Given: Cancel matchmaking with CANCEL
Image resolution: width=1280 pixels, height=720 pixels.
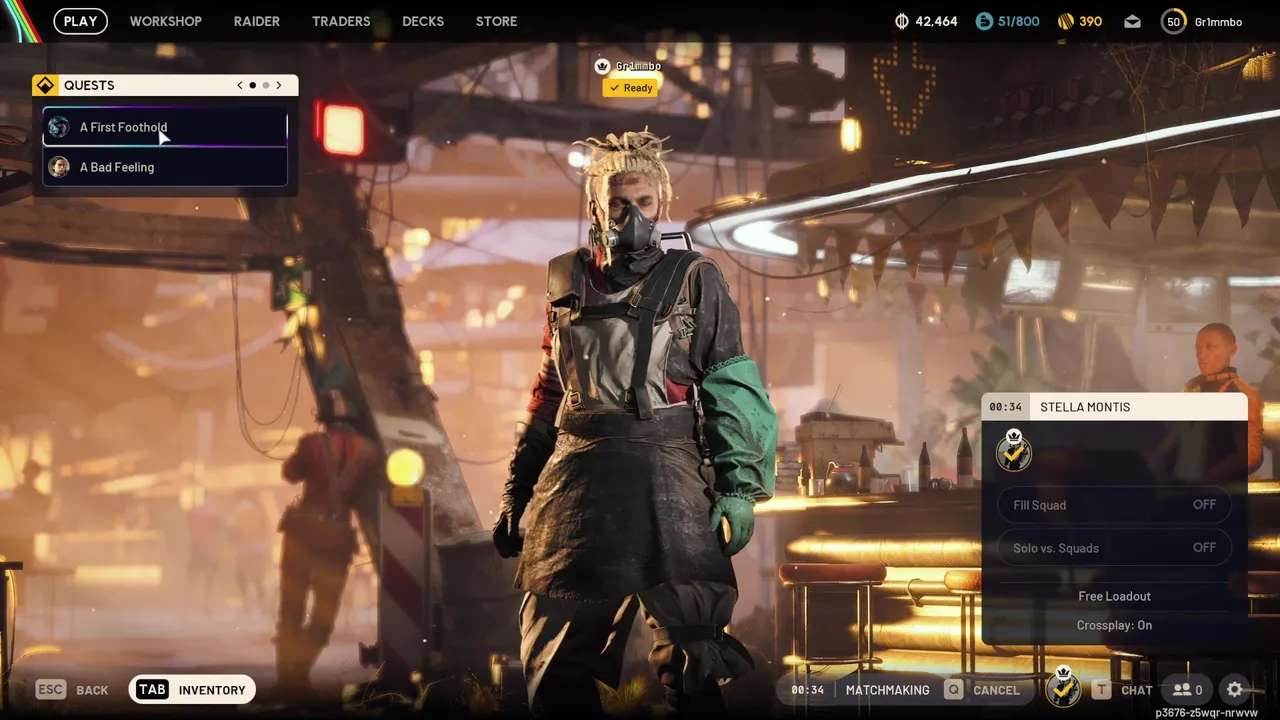Looking at the screenshot, I should [x=996, y=690].
